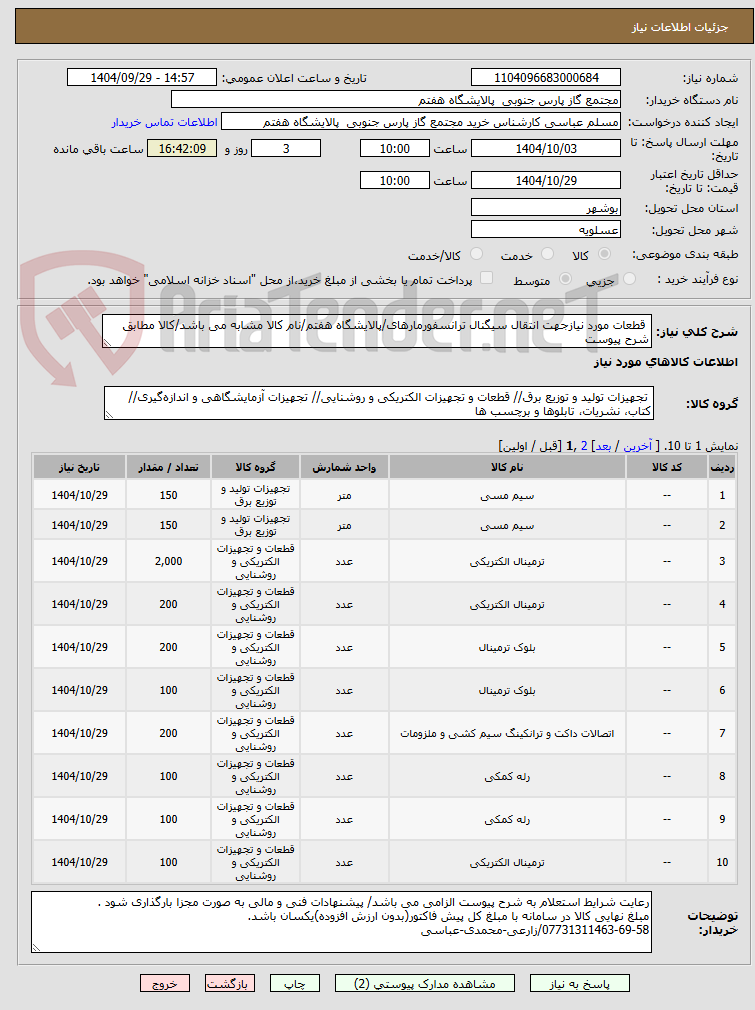
Task: Click رله کمکی in row 8
Action: coord(507,777)
